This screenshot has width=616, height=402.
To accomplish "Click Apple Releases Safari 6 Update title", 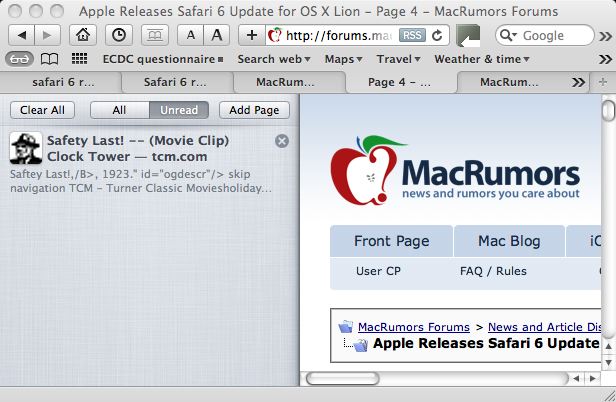I will 486,343.
